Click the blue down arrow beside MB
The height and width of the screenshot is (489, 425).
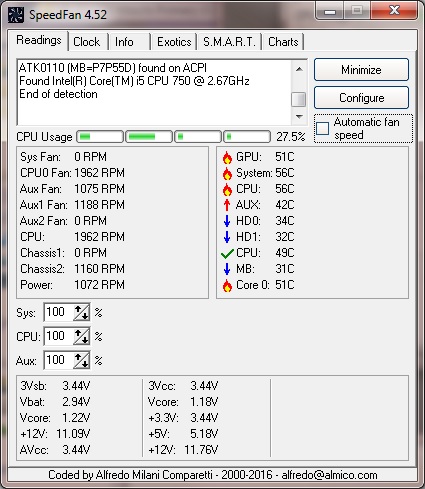click(227, 269)
